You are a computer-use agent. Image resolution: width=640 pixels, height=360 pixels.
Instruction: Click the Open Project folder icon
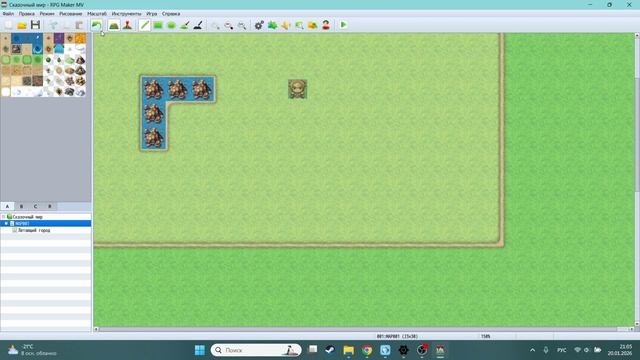[22, 25]
